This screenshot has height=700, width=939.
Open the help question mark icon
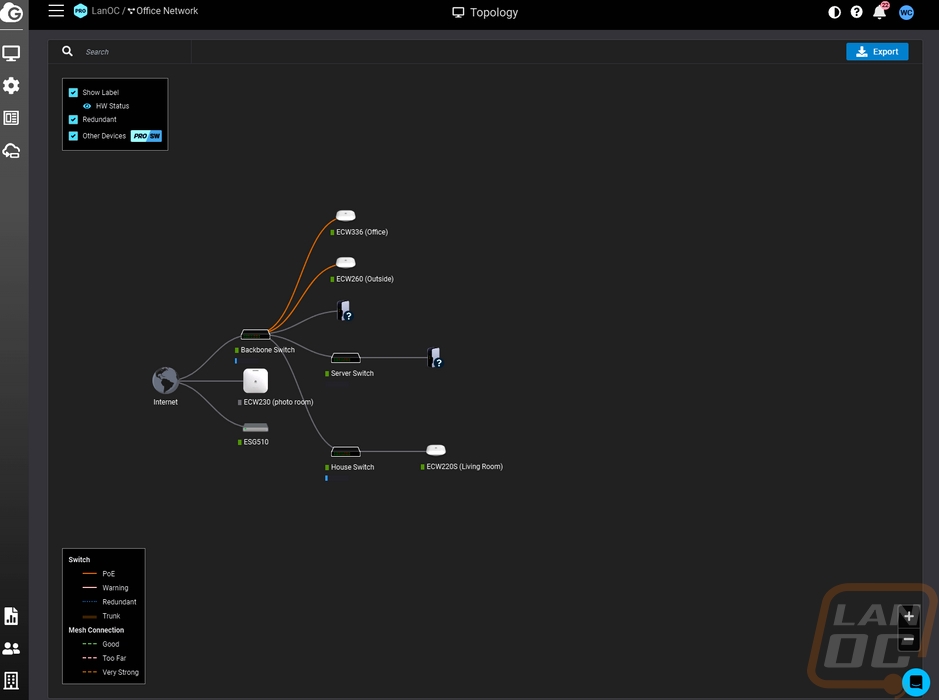tap(856, 12)
